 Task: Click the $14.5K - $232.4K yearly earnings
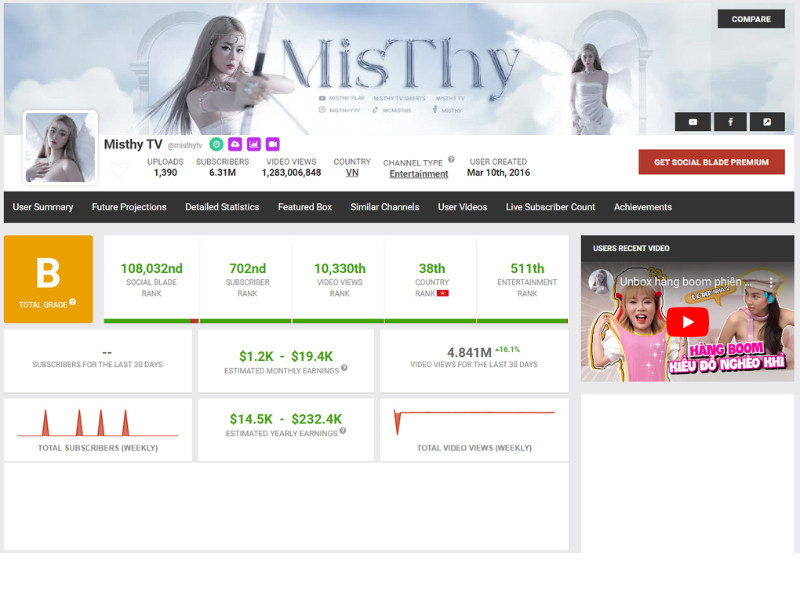[286, 419]
